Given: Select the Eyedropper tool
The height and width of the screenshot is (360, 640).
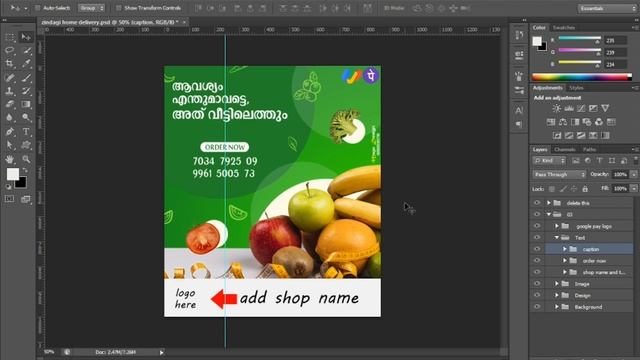Looking at the screenshot, I should 26,63.
